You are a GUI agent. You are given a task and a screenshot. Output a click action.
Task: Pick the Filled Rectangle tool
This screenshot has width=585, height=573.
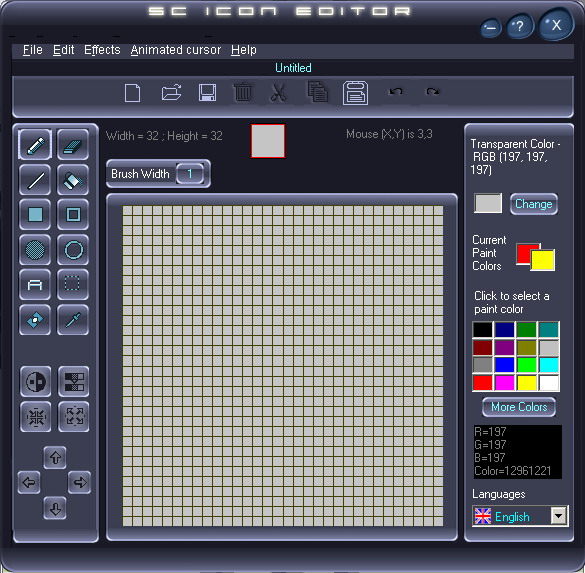pos(35,215)
